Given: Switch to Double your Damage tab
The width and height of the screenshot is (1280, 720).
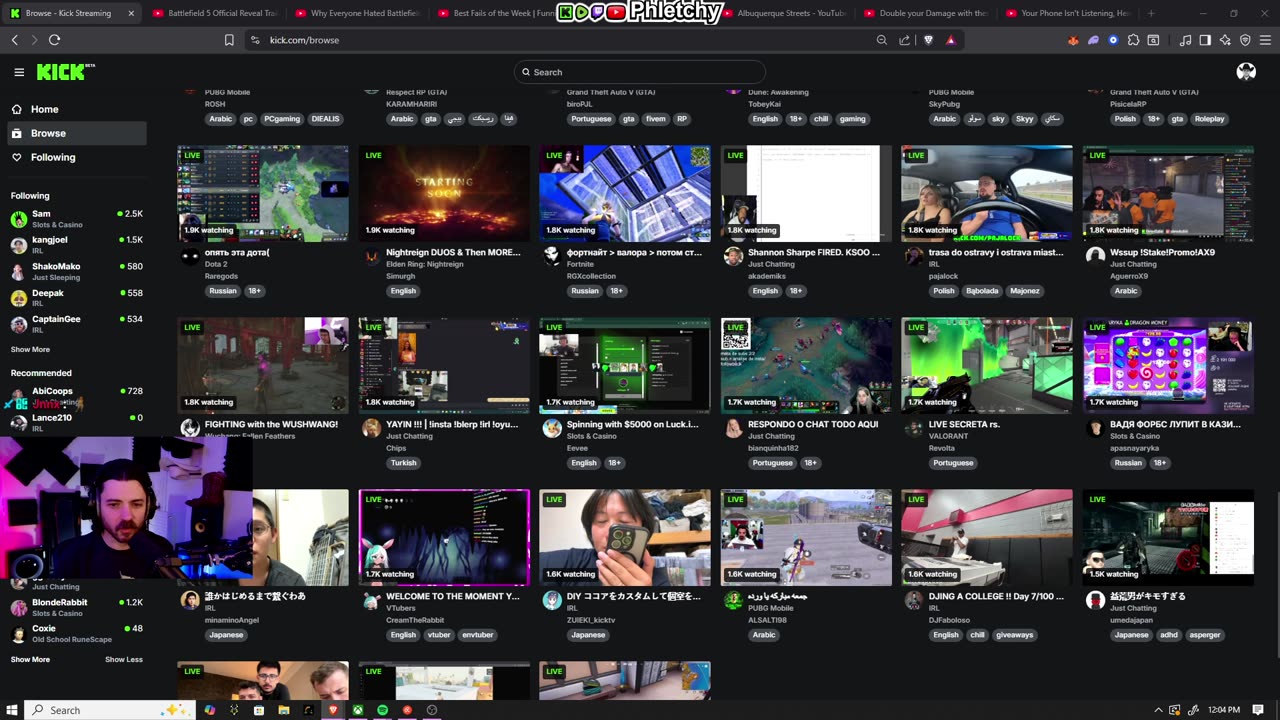Looking at the screenshot, I should [x=928, y=13].
